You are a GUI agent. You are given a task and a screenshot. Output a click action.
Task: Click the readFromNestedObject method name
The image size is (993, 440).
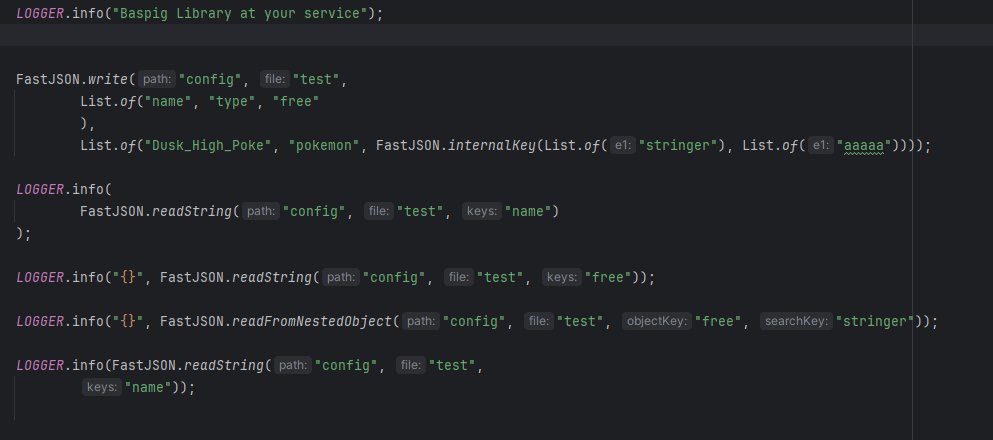312,322
